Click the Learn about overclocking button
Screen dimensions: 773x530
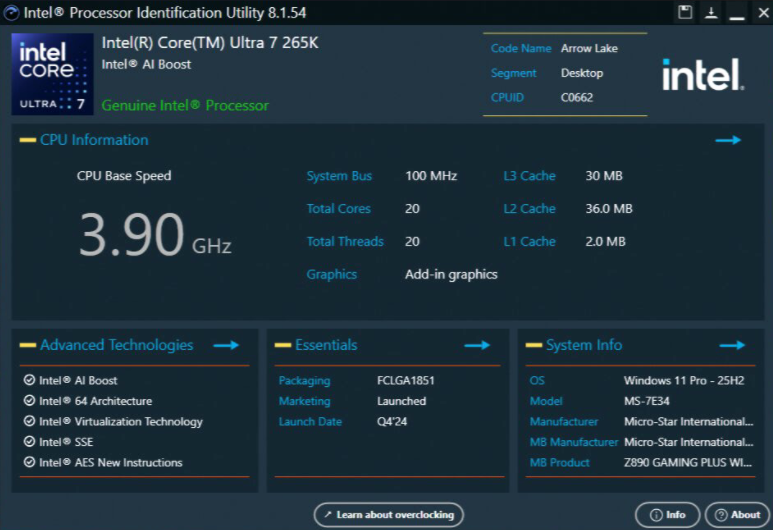click(388, 515)
